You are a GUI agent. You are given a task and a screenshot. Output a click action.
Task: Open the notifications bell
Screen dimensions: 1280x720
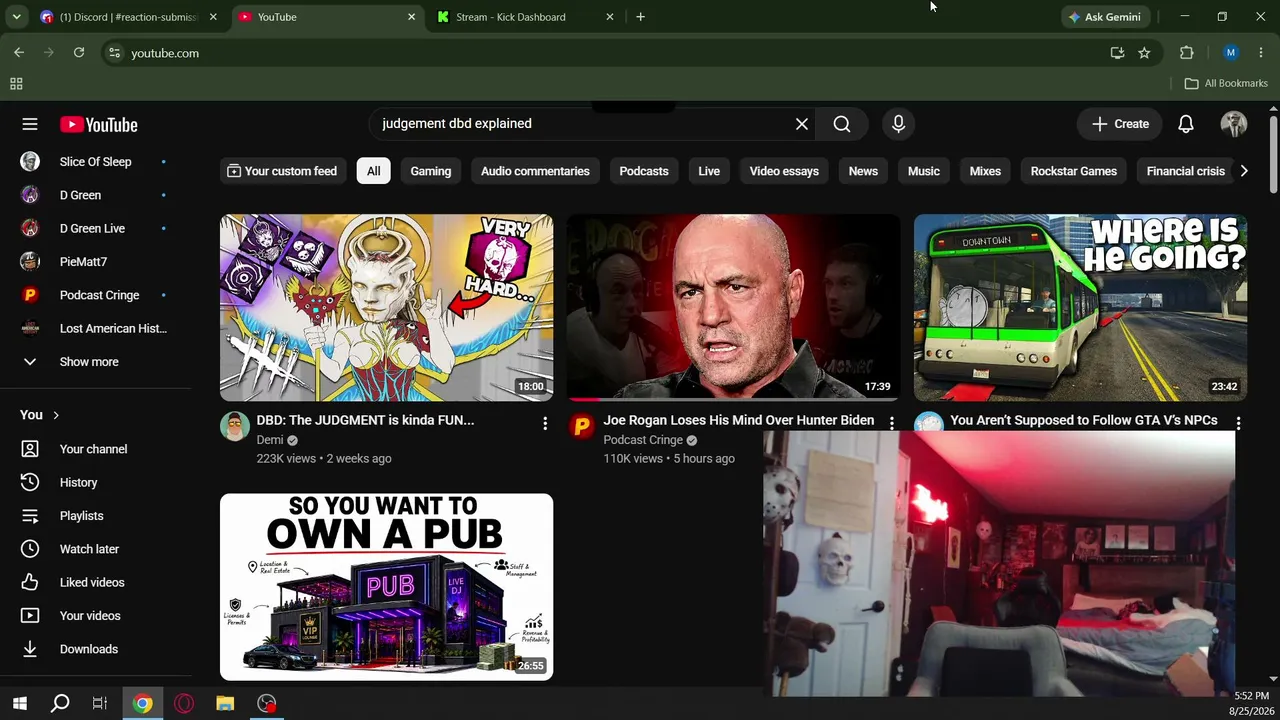click(x=1185, y=124)
